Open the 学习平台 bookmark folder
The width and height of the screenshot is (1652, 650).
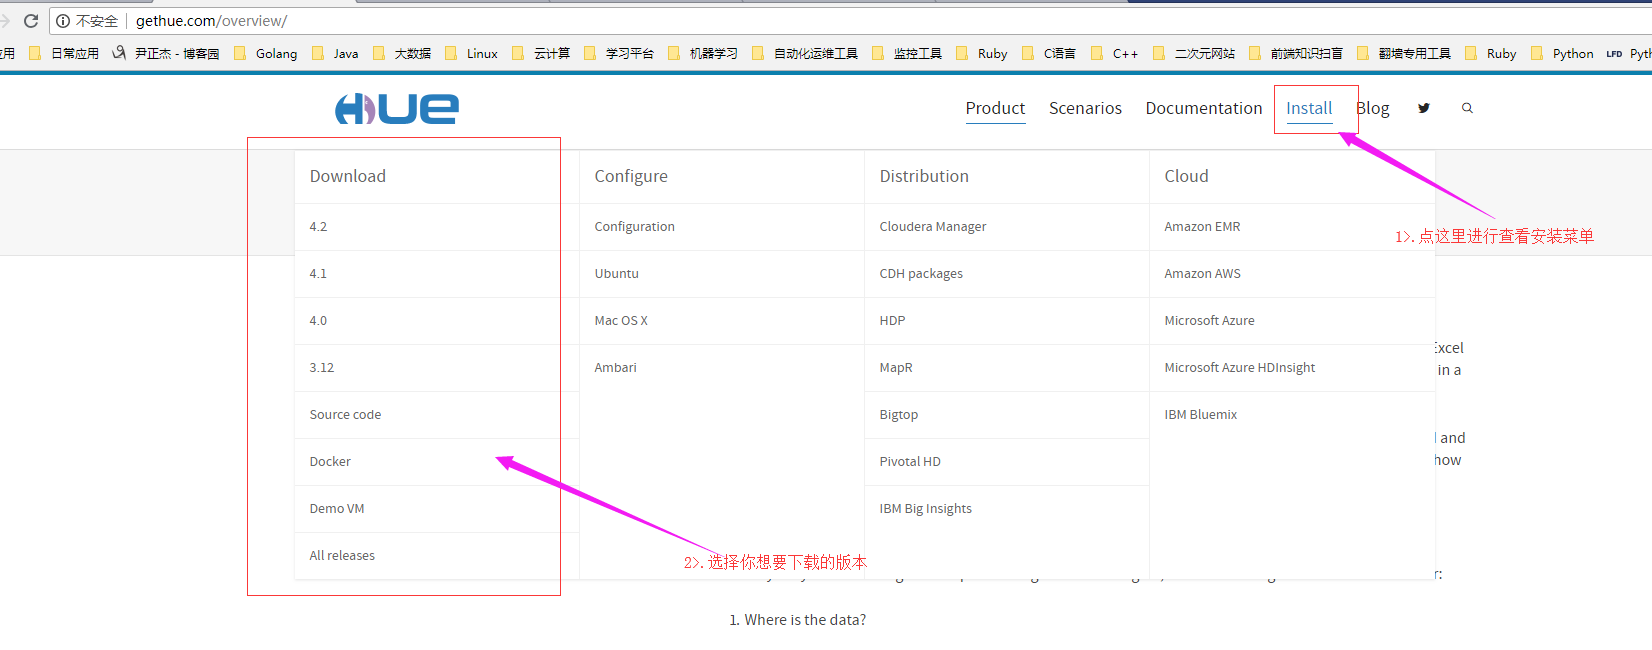click(618, 54)
